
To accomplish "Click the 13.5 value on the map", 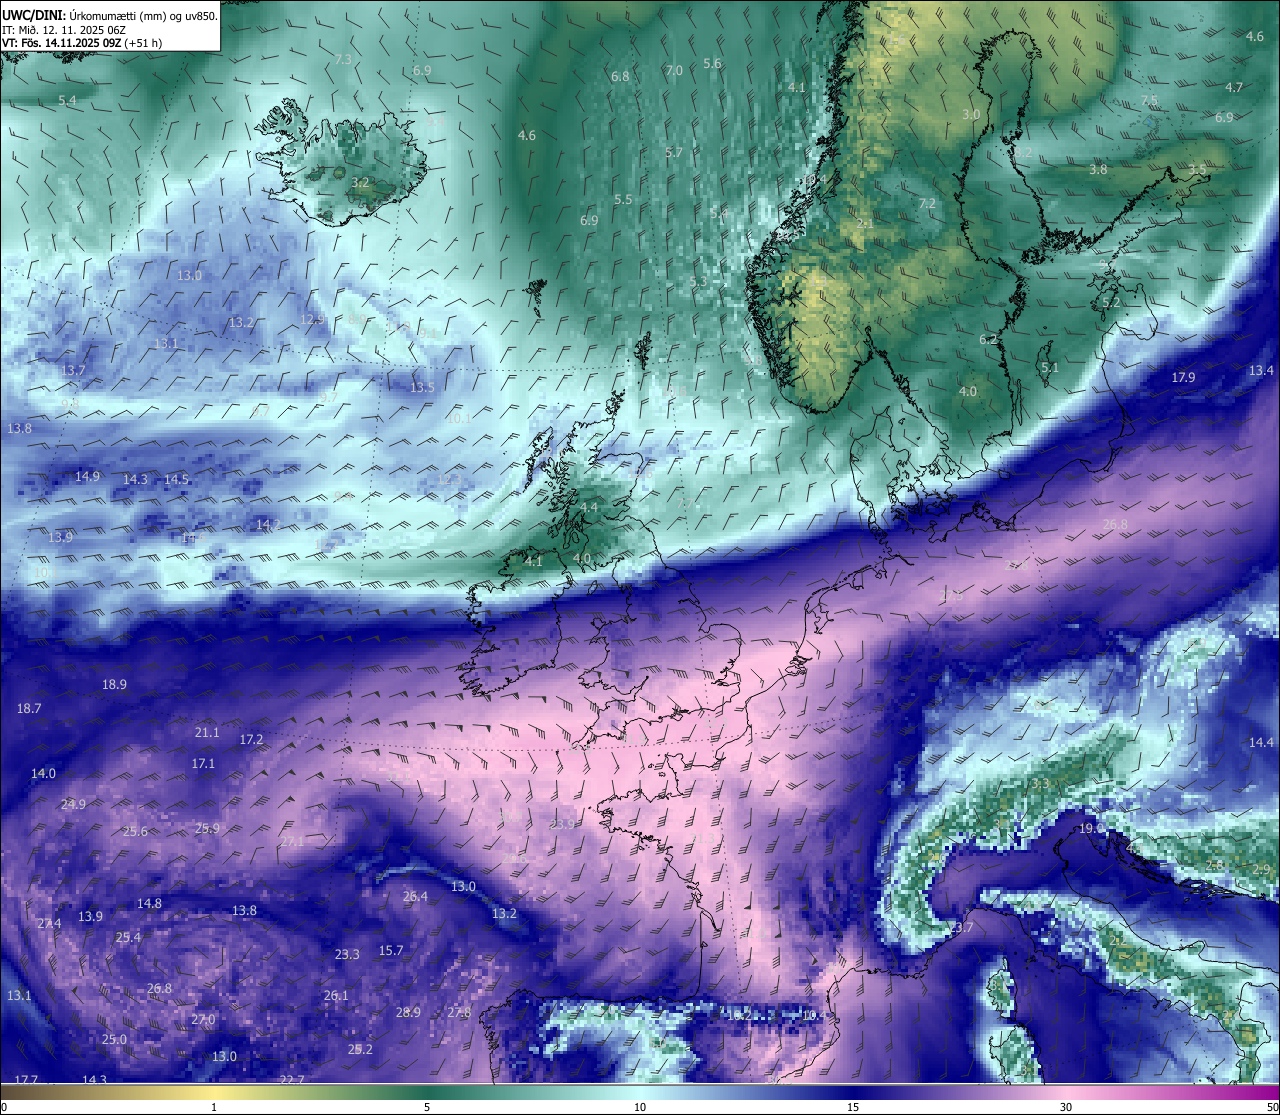I will [422, 388].
